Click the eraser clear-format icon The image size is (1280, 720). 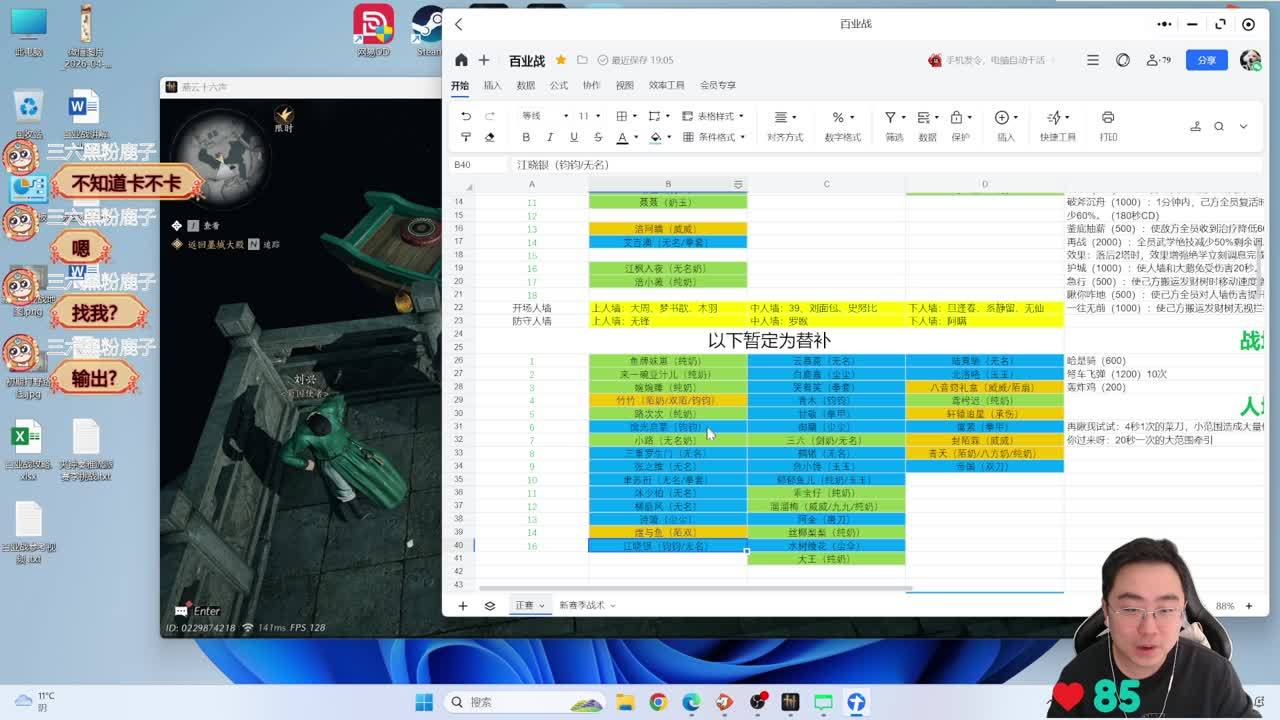click(490, 138)
